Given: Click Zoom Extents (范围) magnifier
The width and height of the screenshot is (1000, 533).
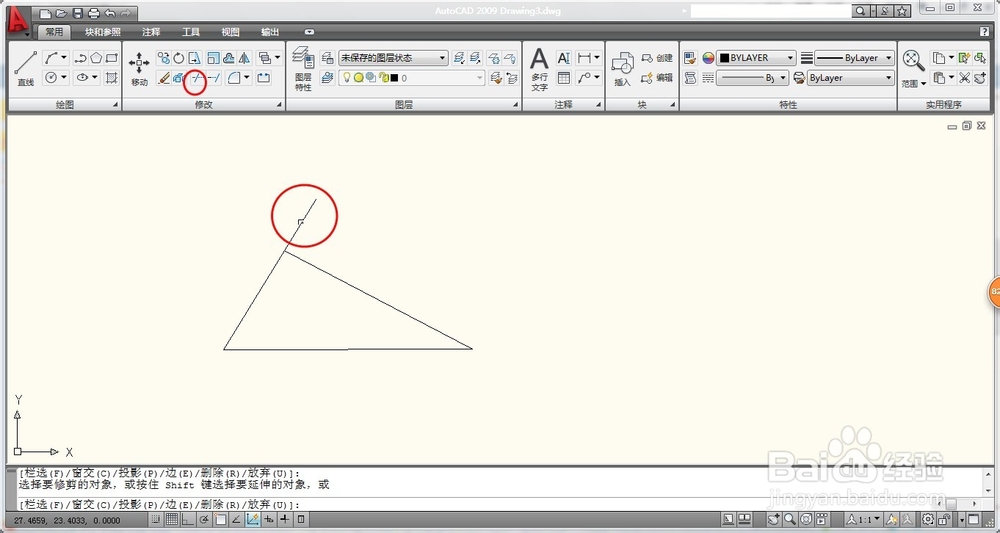Looking at the screenshot, I should pyautogui.click(x=914, y=62).
